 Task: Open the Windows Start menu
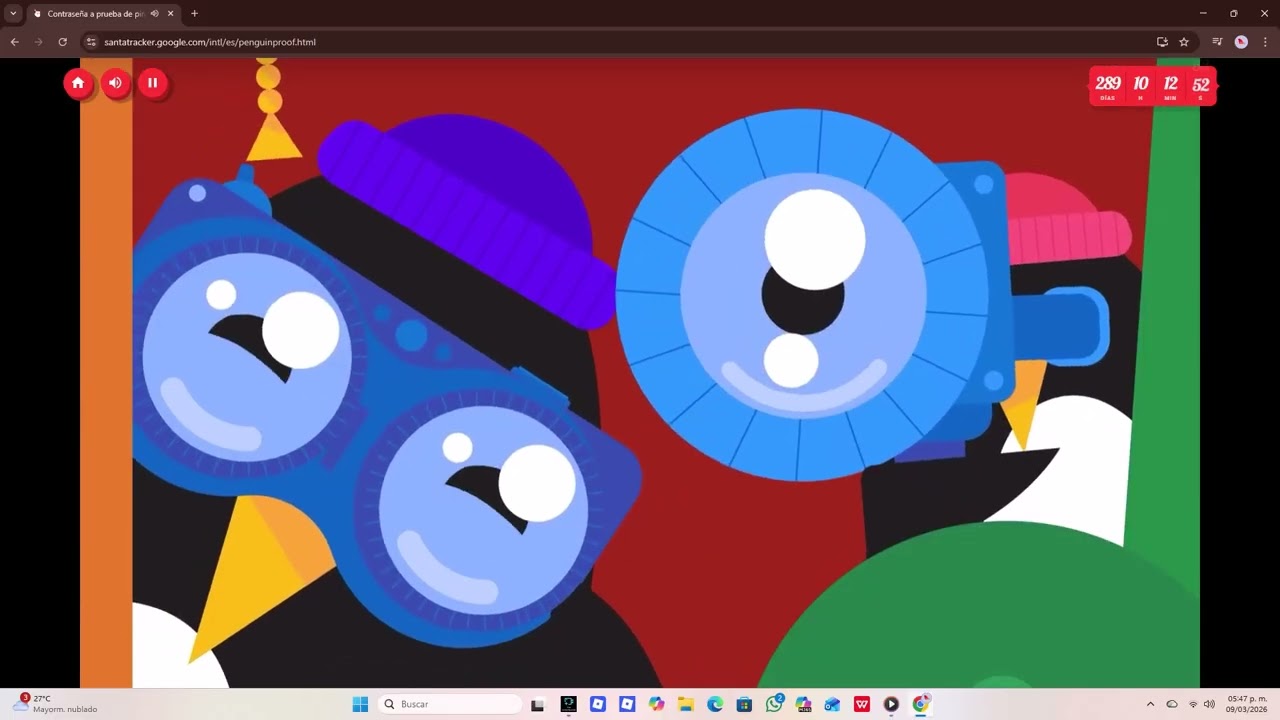click(360, 704)
